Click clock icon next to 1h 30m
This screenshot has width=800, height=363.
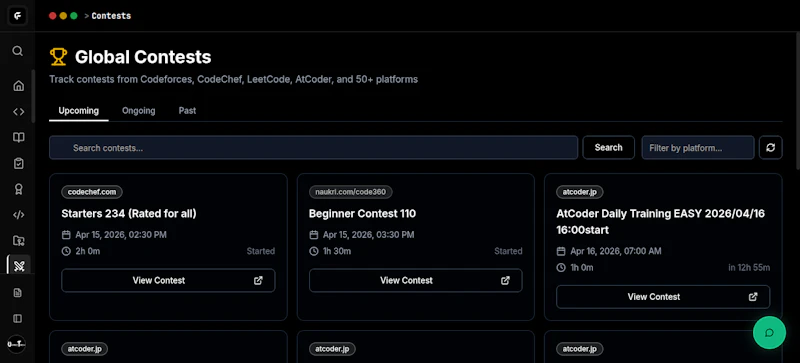(x=313, y=251)
